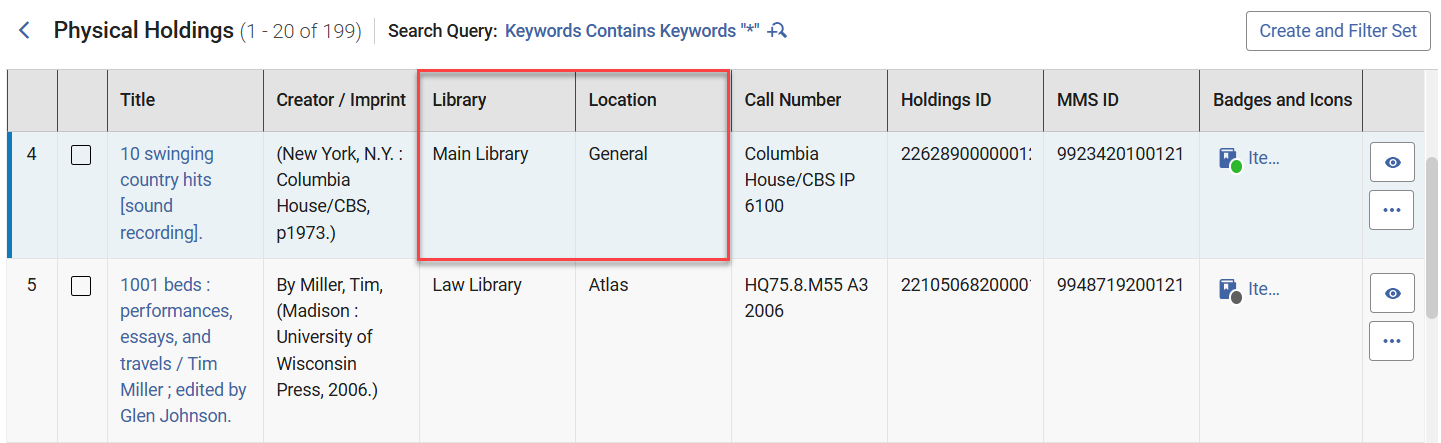Open the Ite... link in row 4

point(1264,158)
